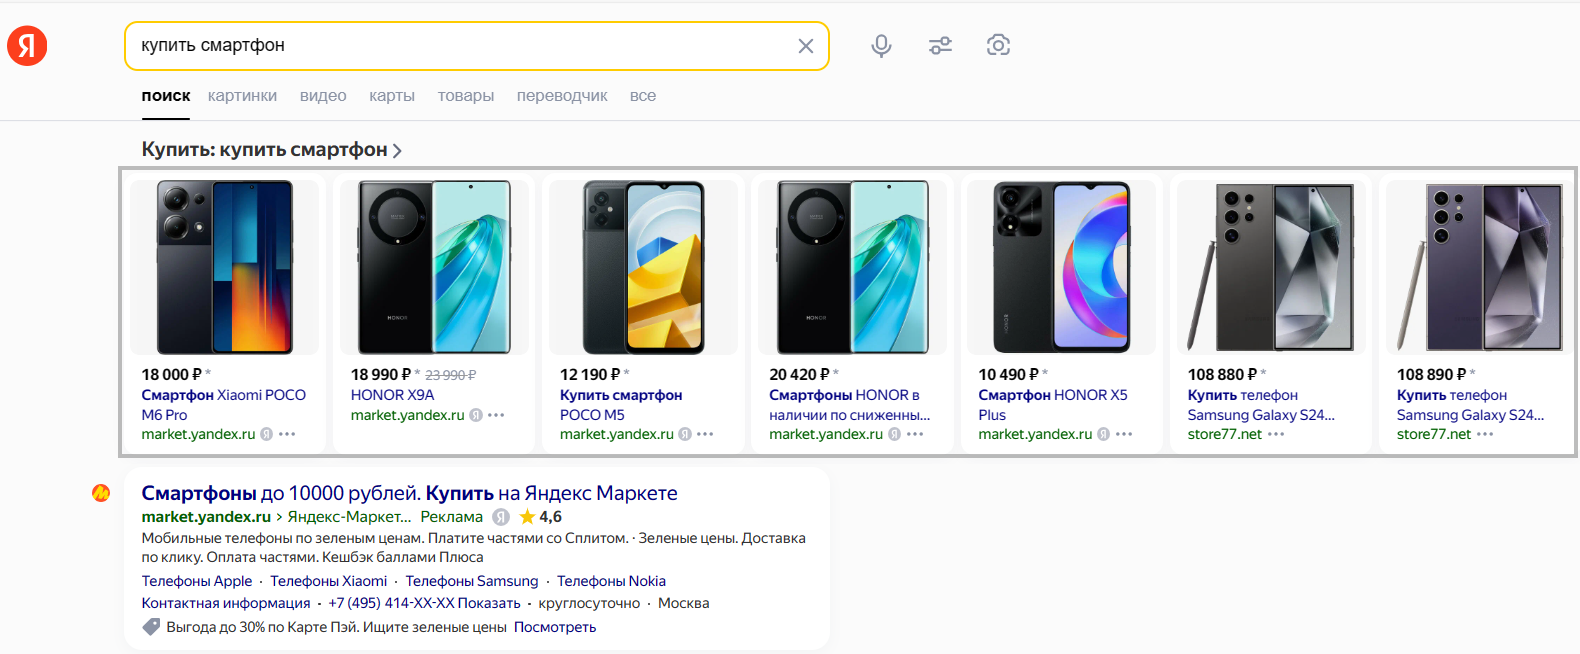Click 'Посмотреть' promo link

[x=555, y=627]
